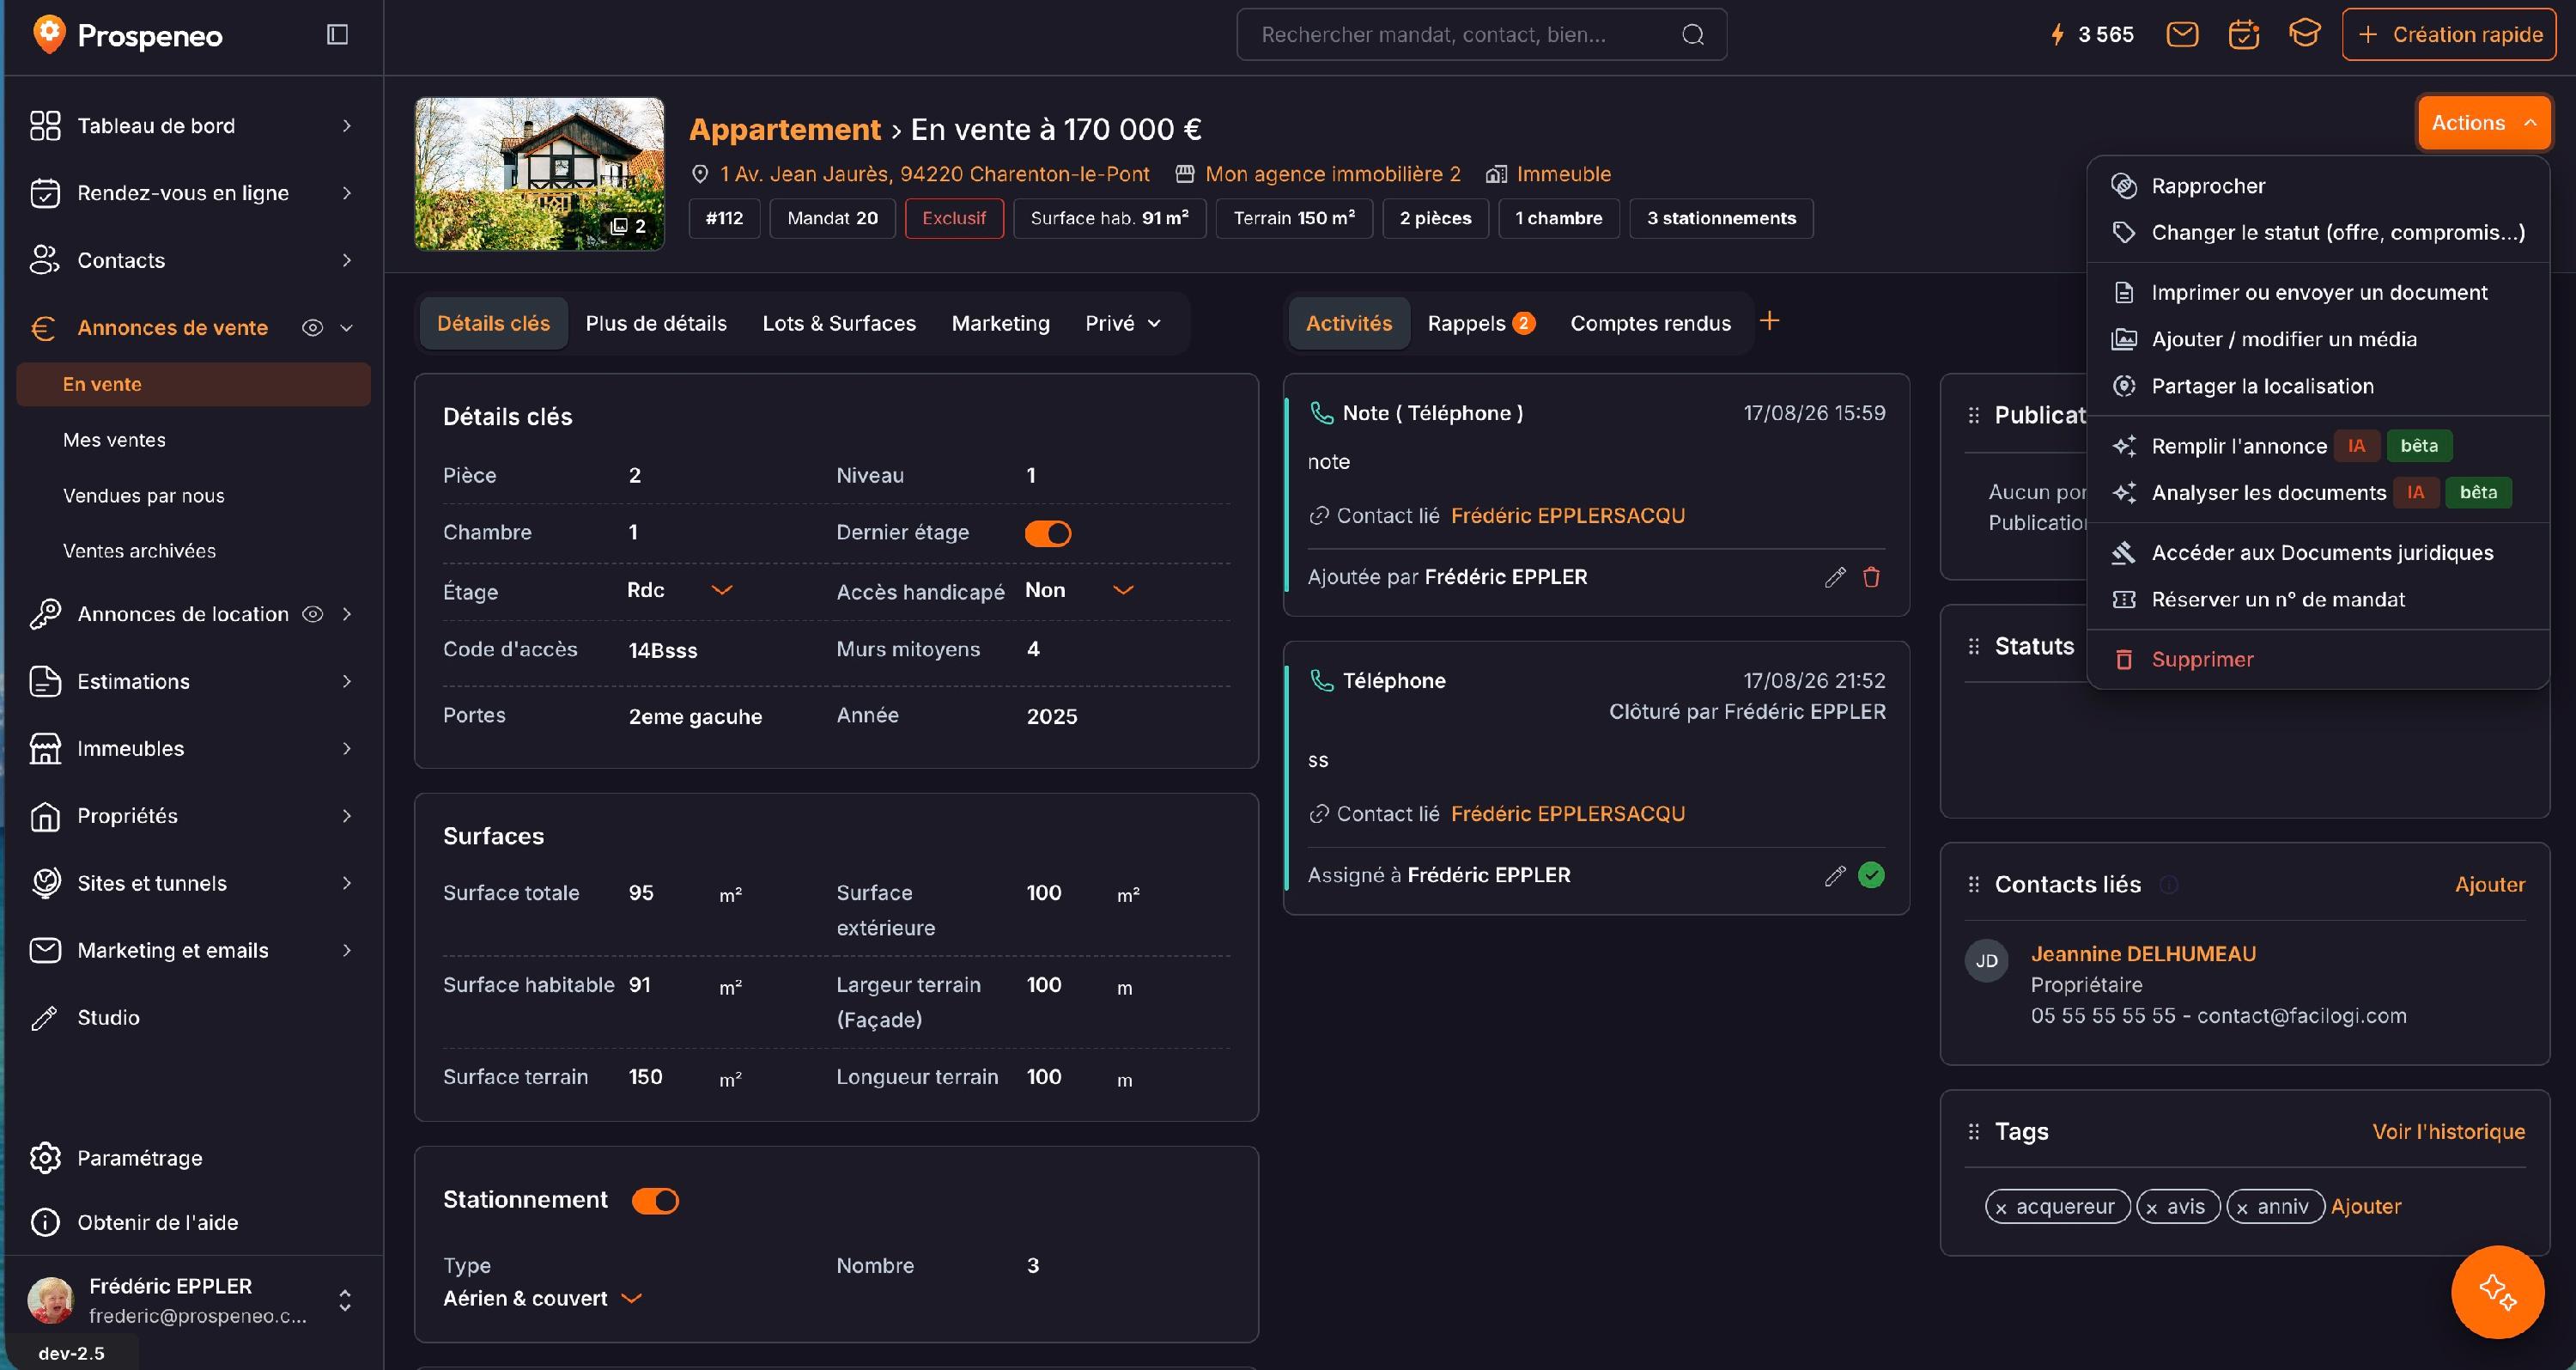Click the property photo thumbnail
This screenshot has height=1370, width=2576.
[539, 173]
